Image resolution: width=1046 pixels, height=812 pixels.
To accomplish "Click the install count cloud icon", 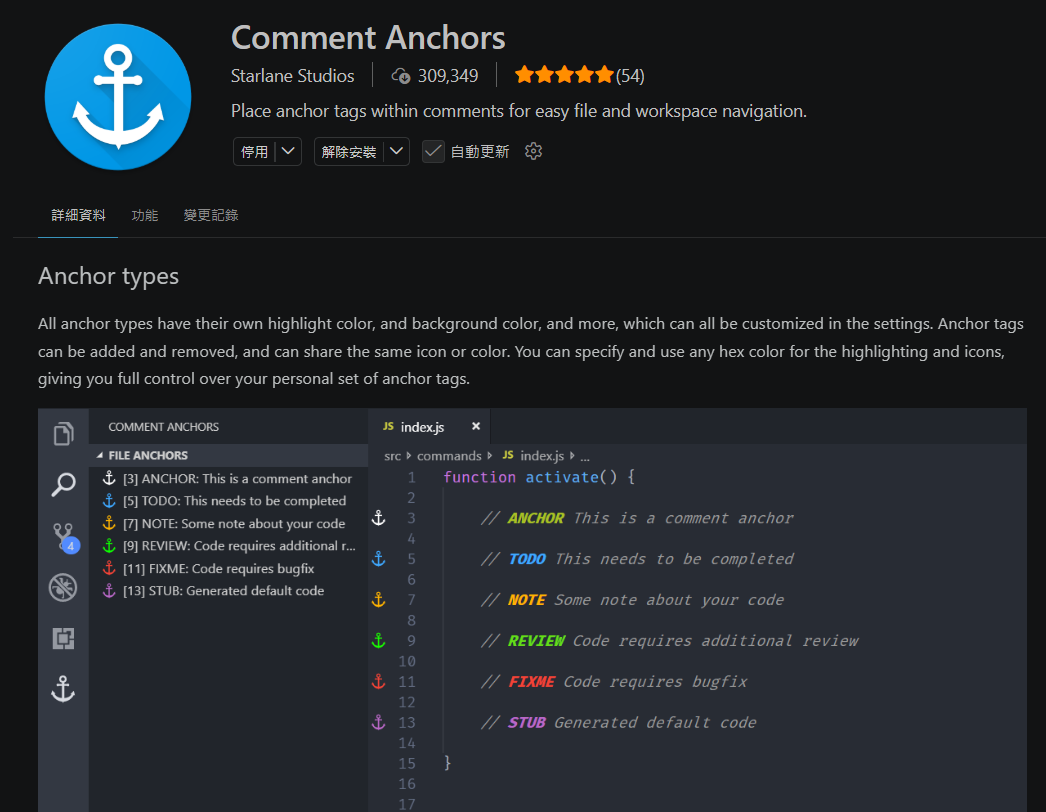I will pyautogui.click(x=400, y=76).
